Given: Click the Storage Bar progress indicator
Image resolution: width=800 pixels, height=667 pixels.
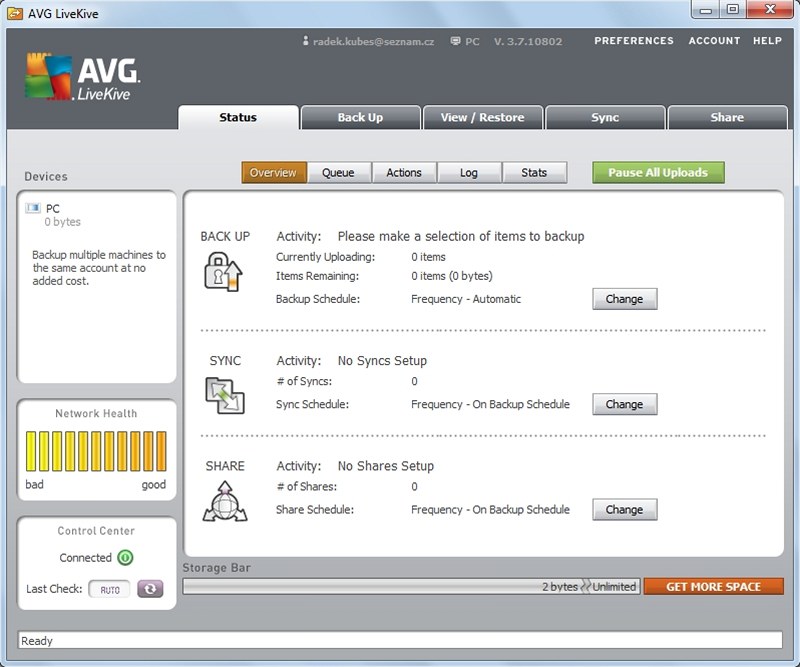Looking at the screenshot, I should point(411,587).
